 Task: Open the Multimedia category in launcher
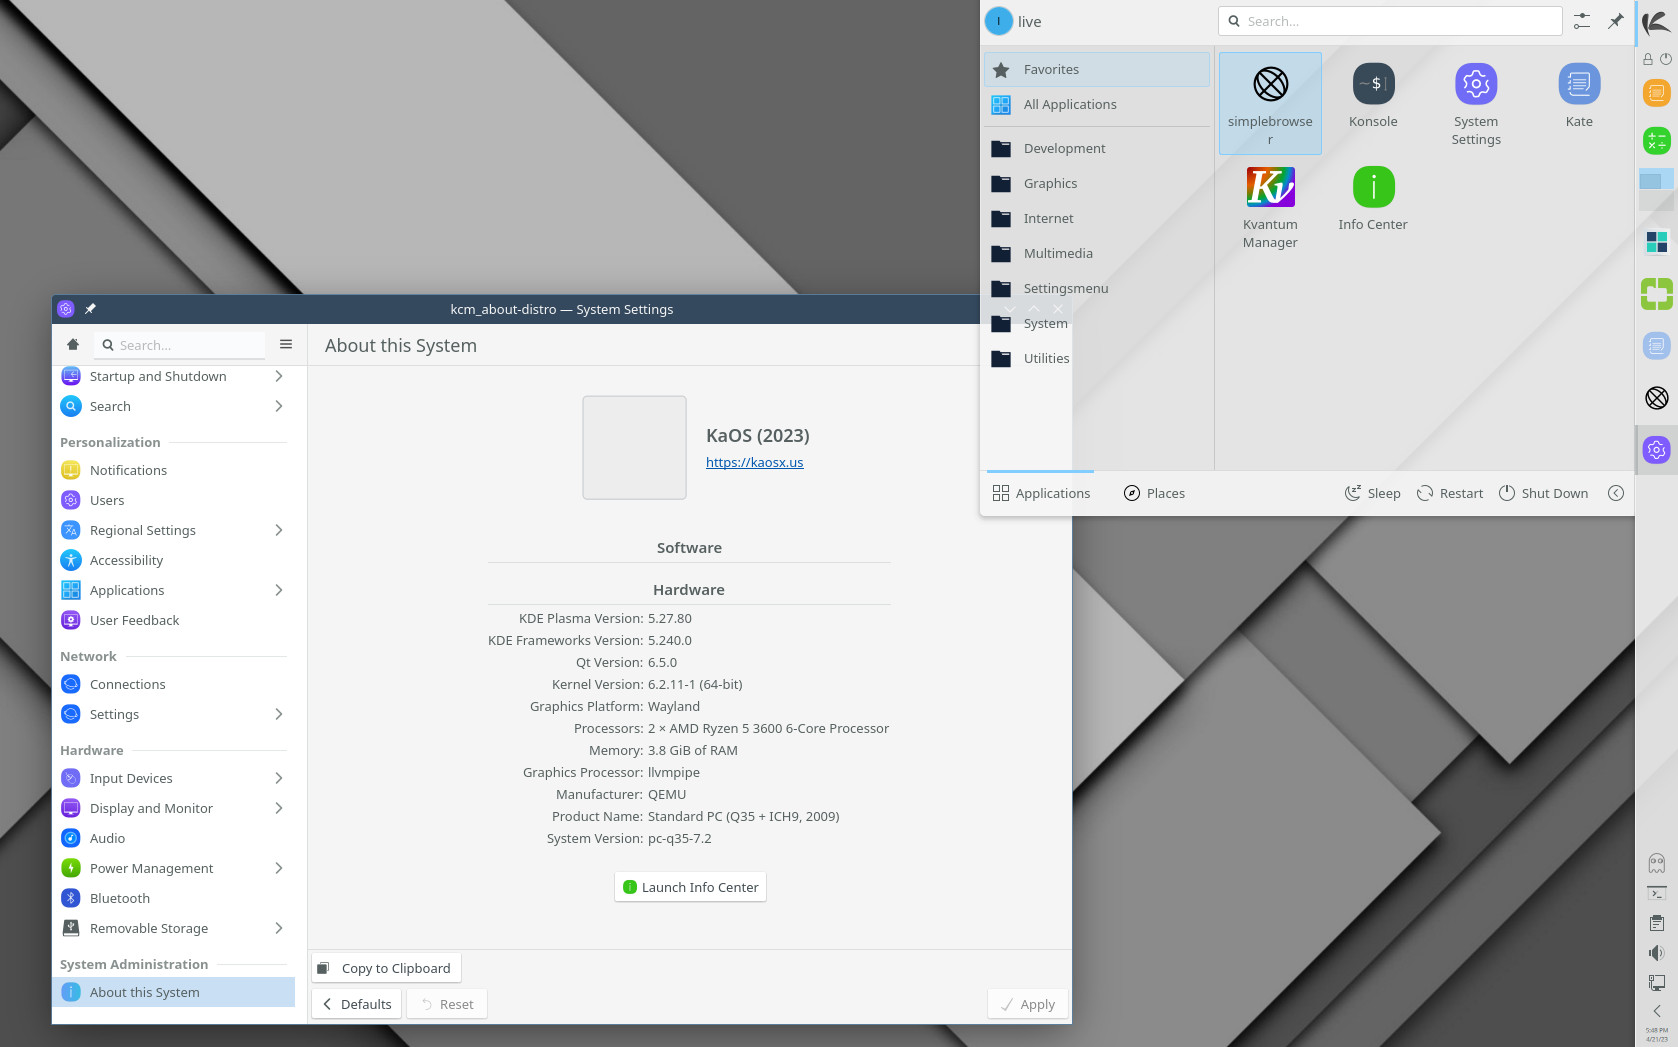pos(1097,254)
